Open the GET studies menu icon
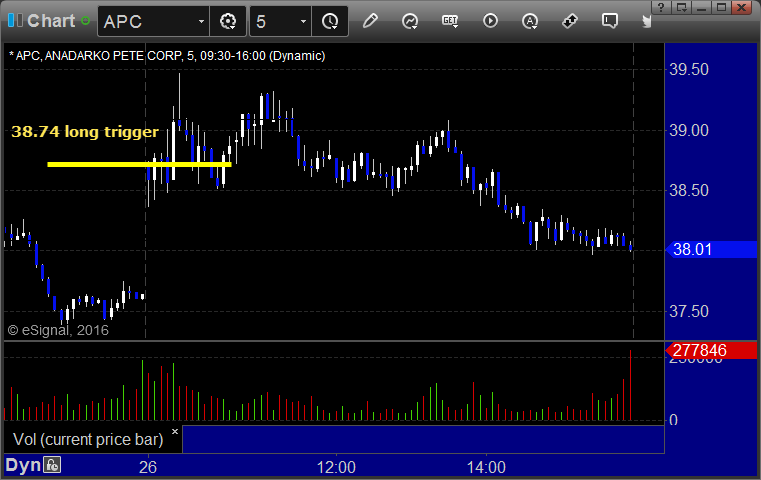The height and width of the screenshot is (480, 761). pos(450,21)
